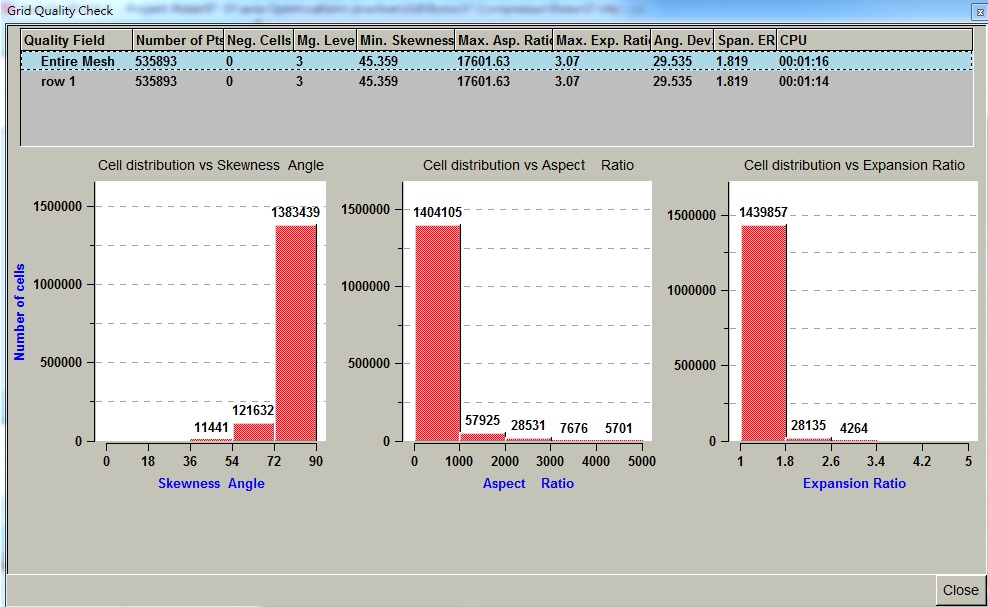
Task: Click the Neg. Cells column header
Action: [259, 40]
